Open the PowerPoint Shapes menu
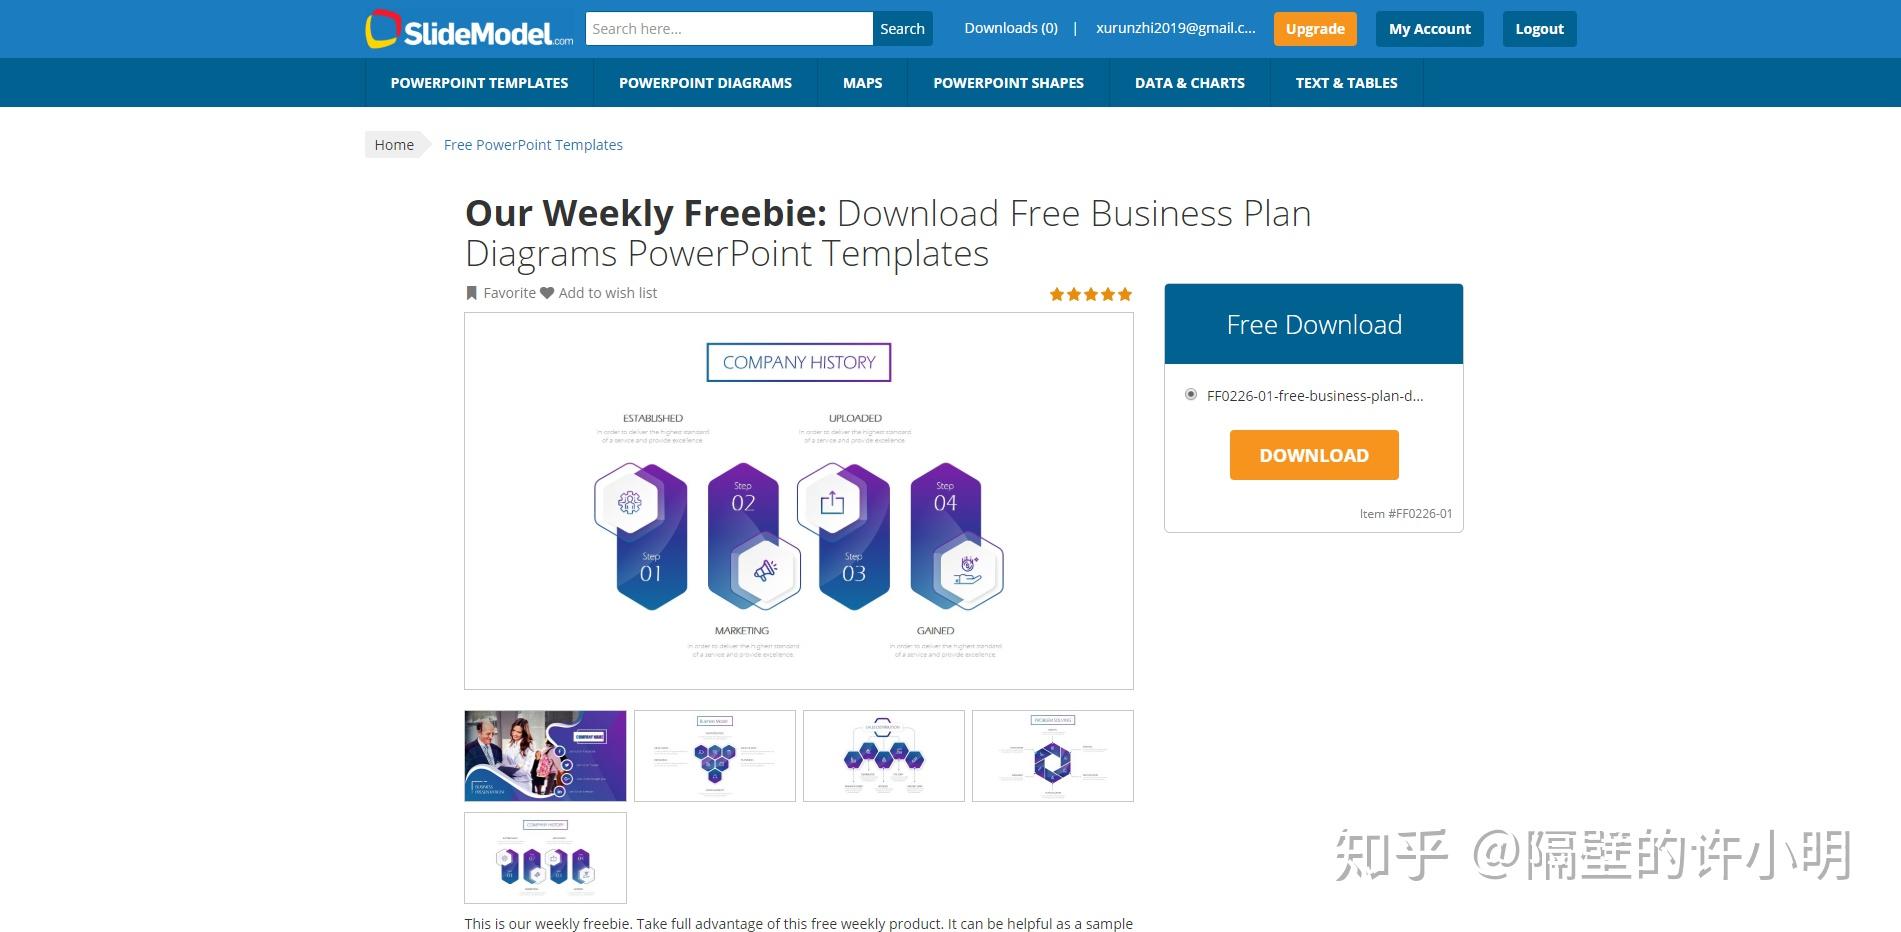Viewport: 1901px width, 932px height. [x=1008, y=83]
